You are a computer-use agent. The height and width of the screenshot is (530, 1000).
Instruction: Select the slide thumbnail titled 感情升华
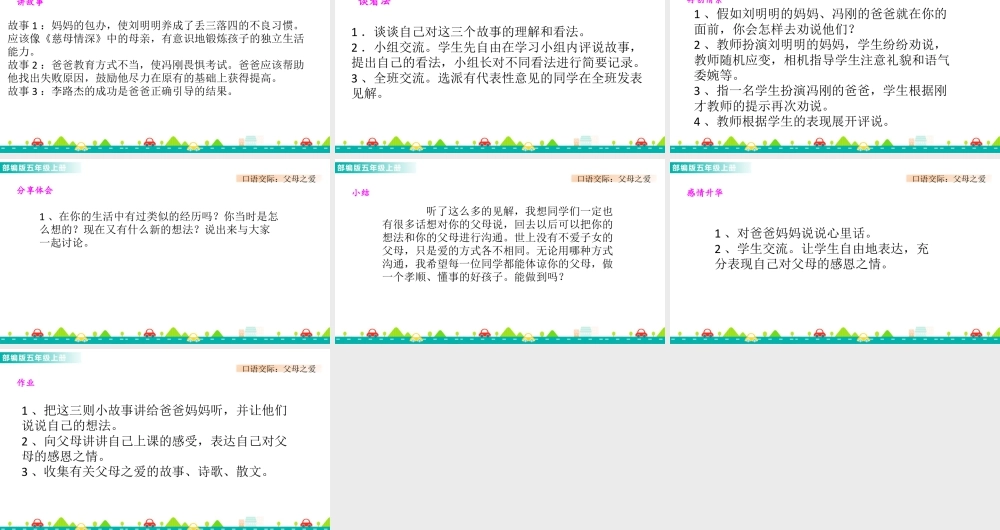click(x=835, y=251)
